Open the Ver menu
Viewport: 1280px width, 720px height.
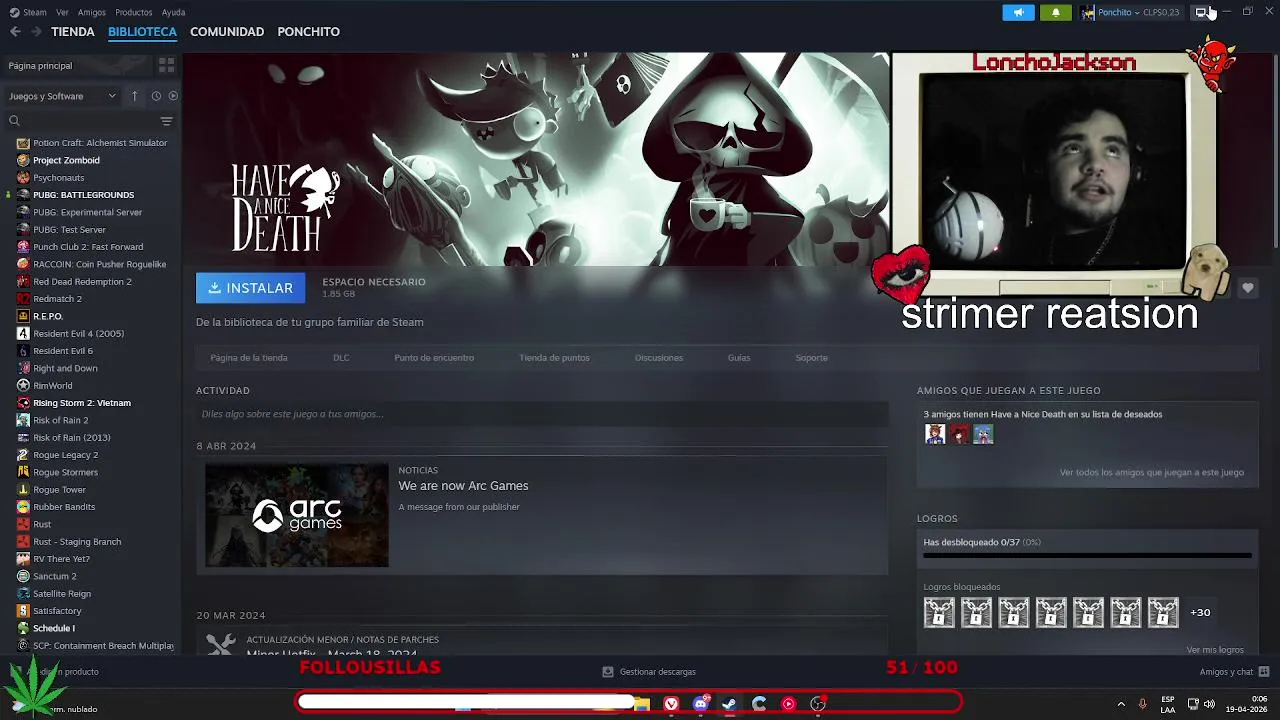pos(62,12)
